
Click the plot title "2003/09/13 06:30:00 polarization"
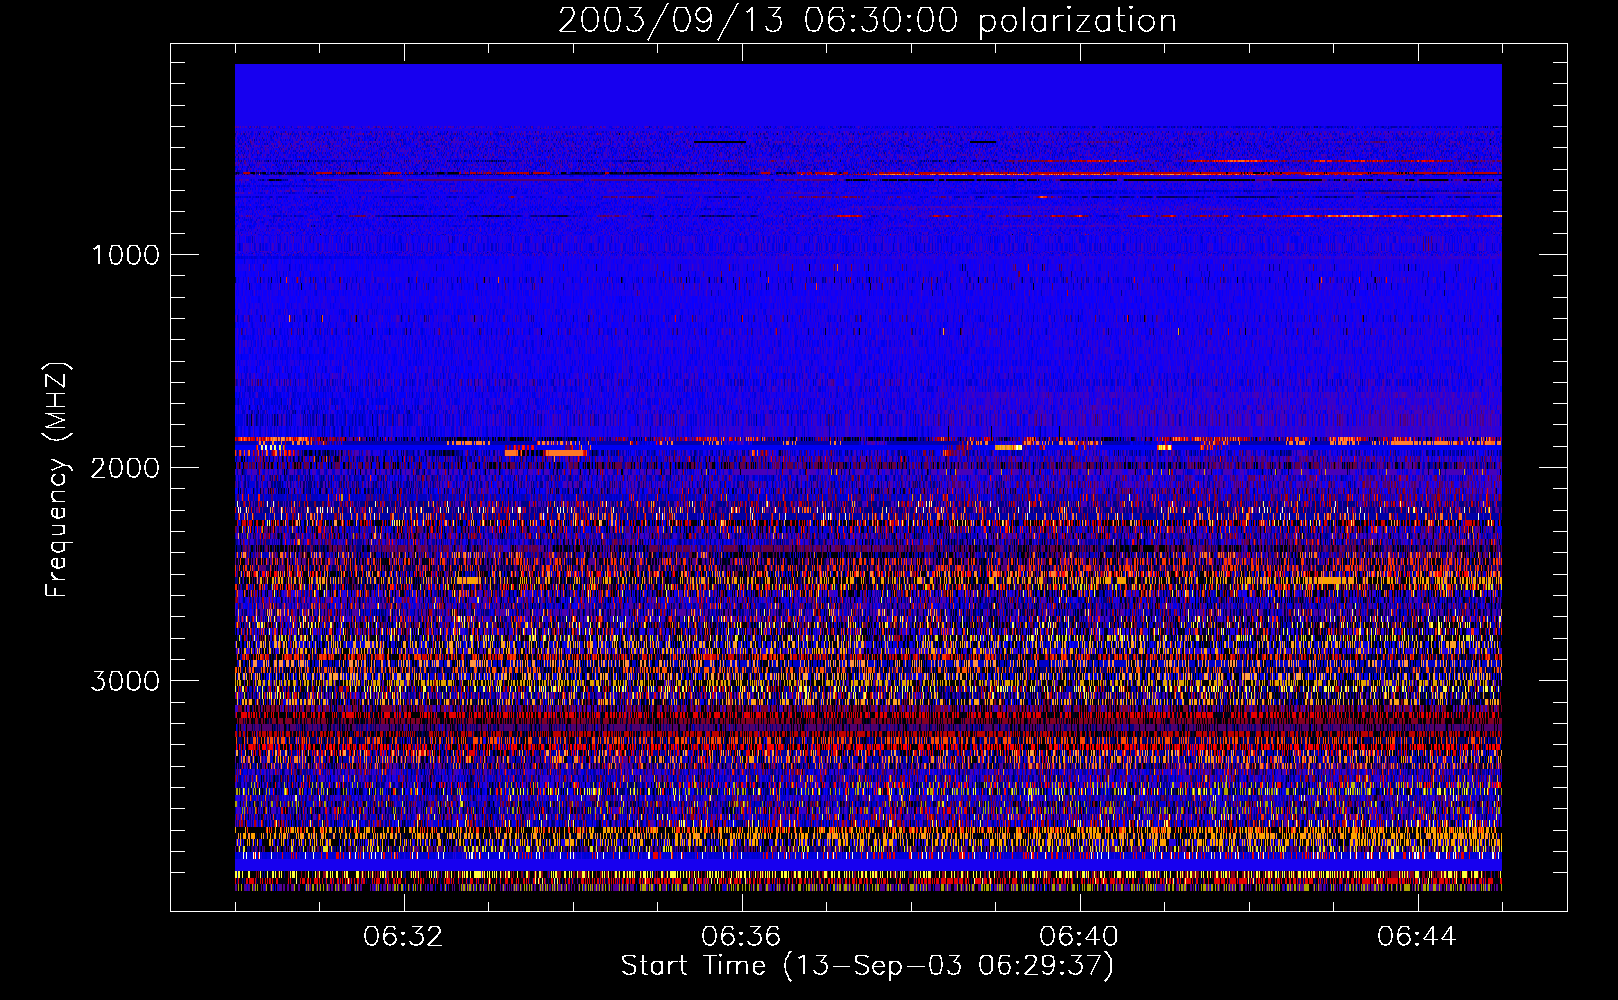pyautogui.click(x=867, y=21)
